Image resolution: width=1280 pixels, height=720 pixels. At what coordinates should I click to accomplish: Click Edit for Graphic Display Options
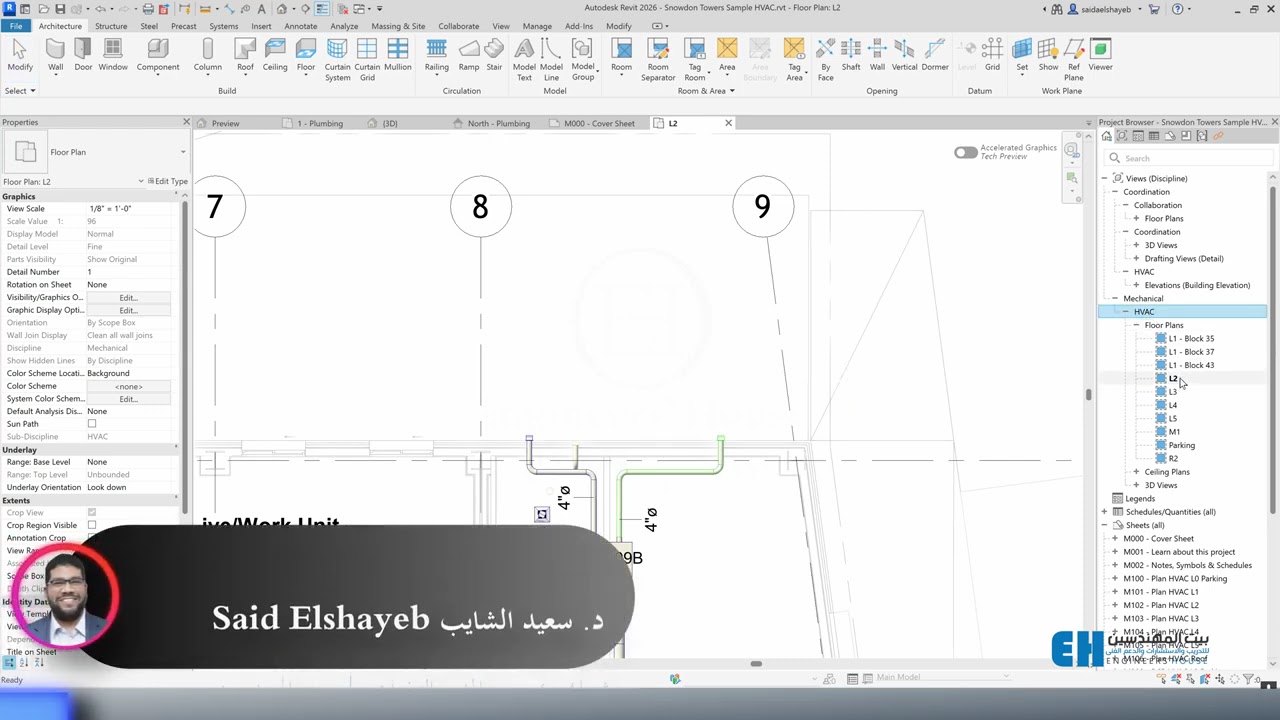tap(128, 311)
